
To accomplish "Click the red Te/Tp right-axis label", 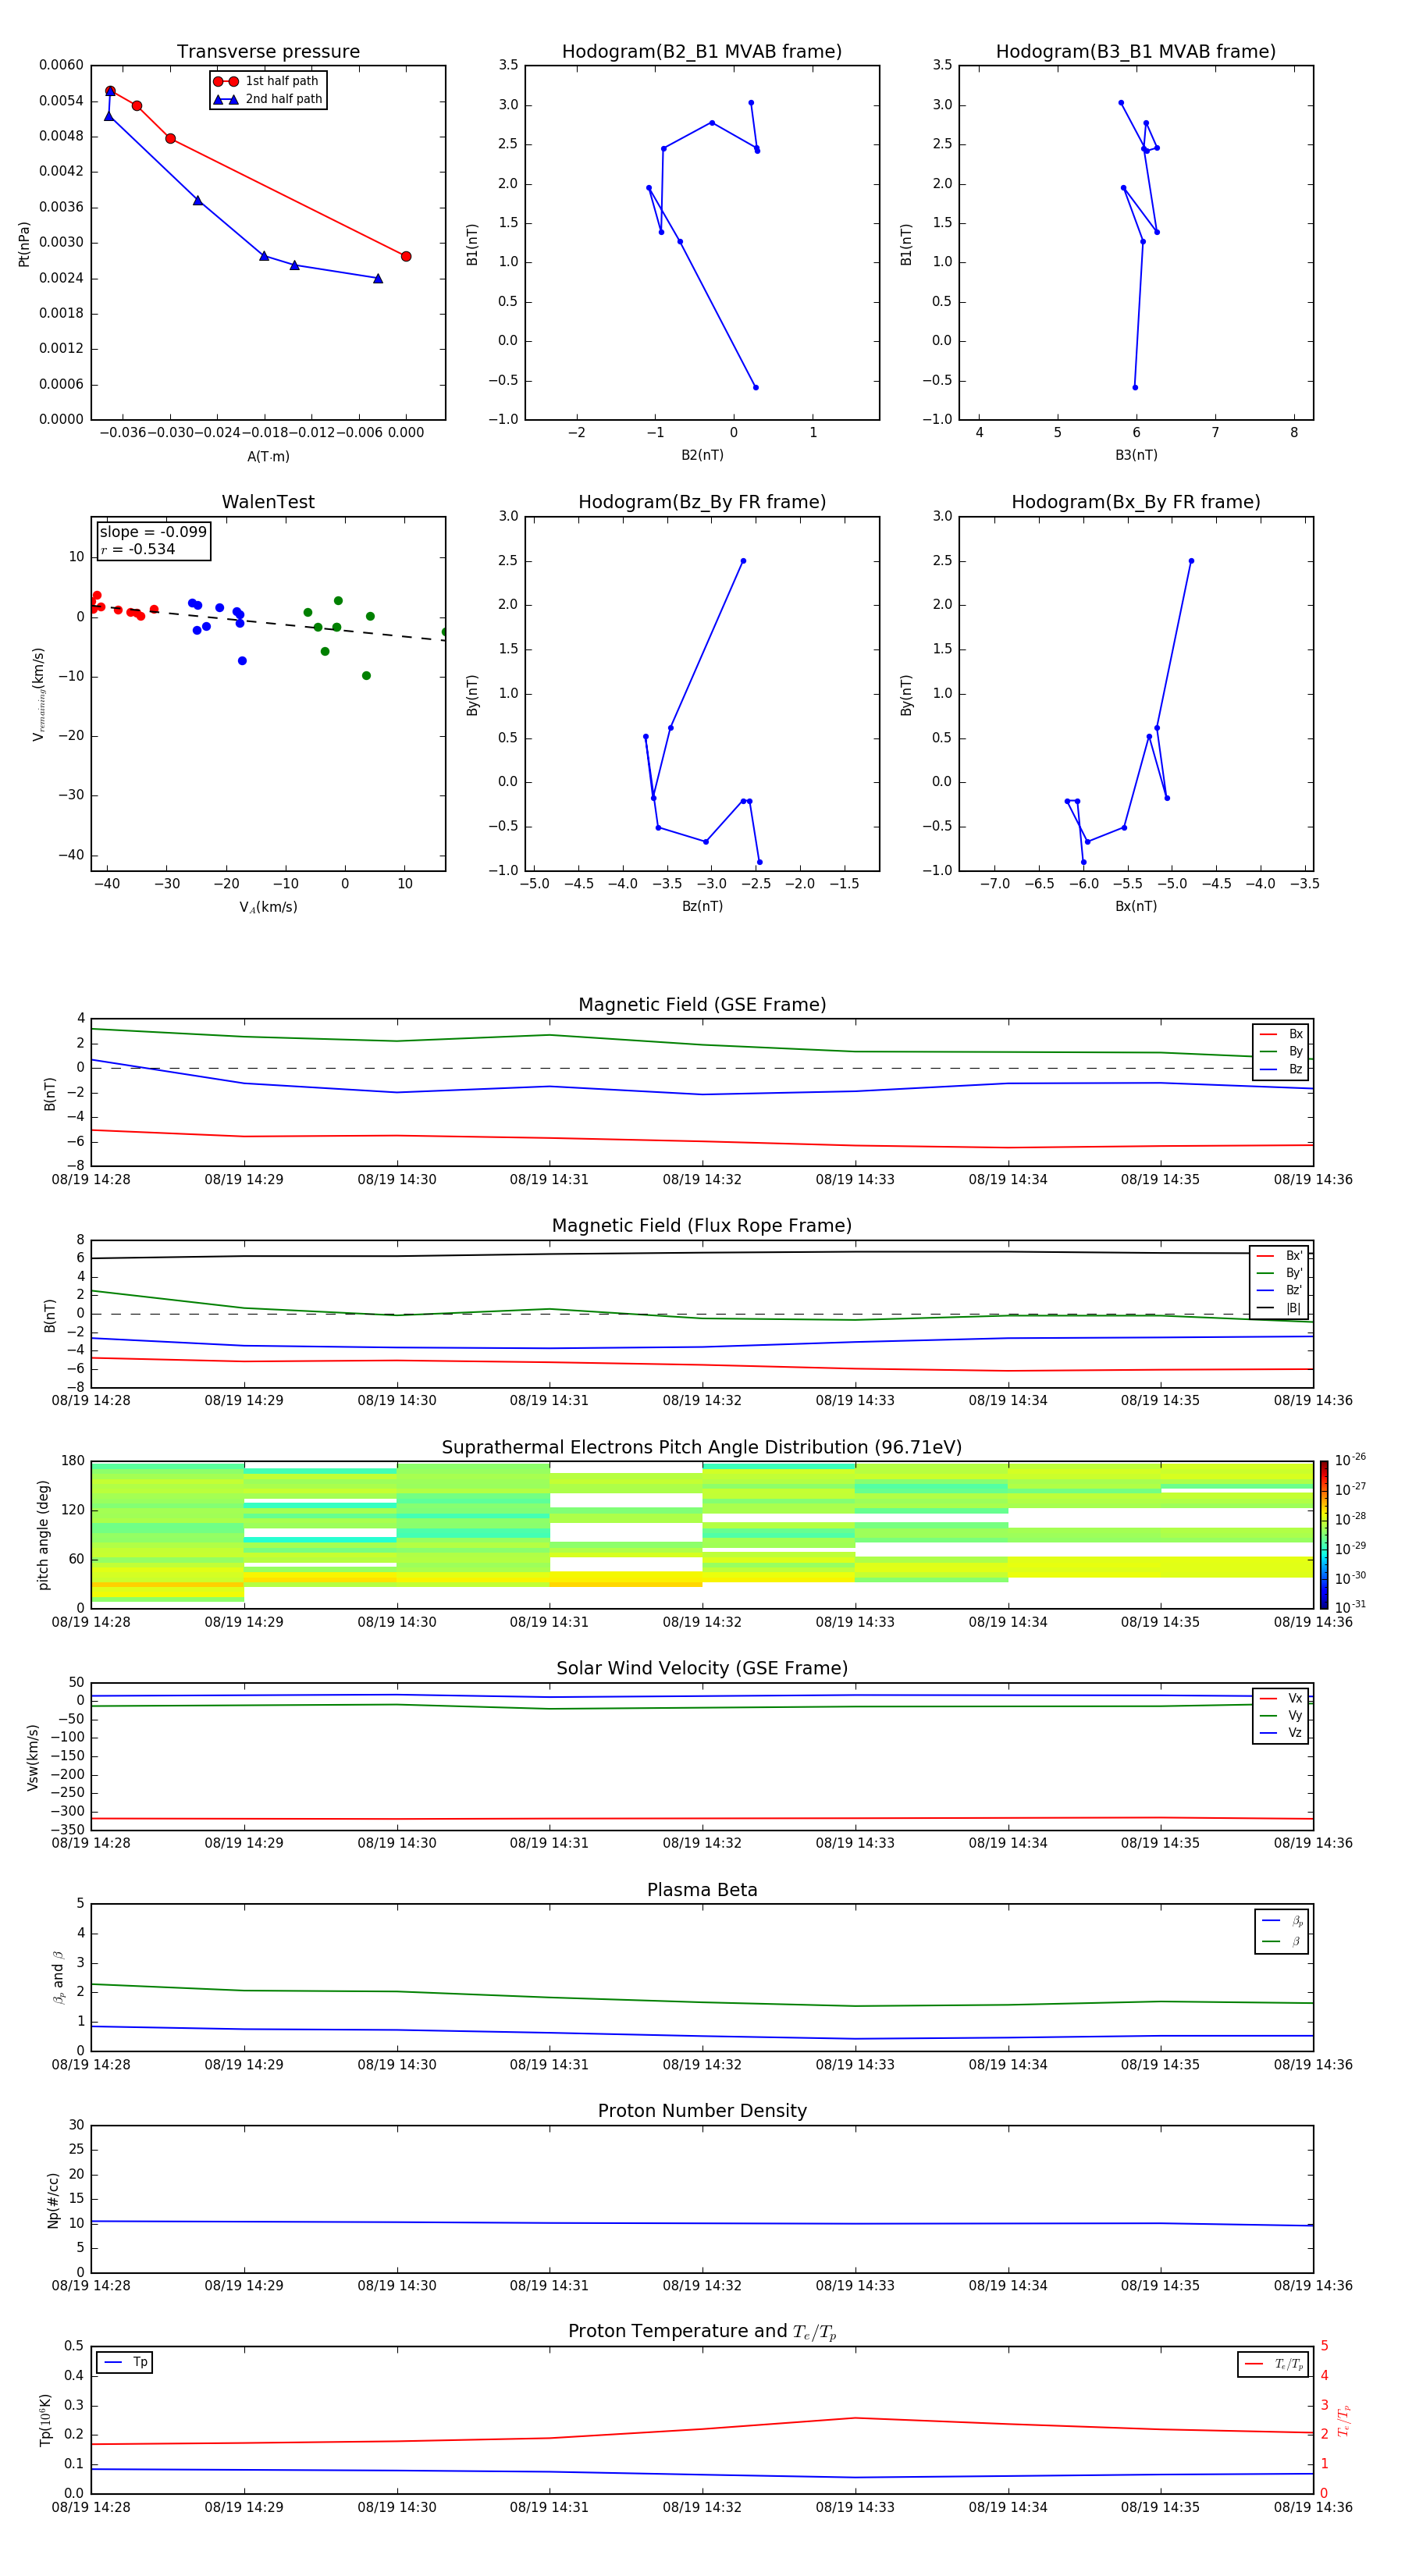I will (1344, 2421).
